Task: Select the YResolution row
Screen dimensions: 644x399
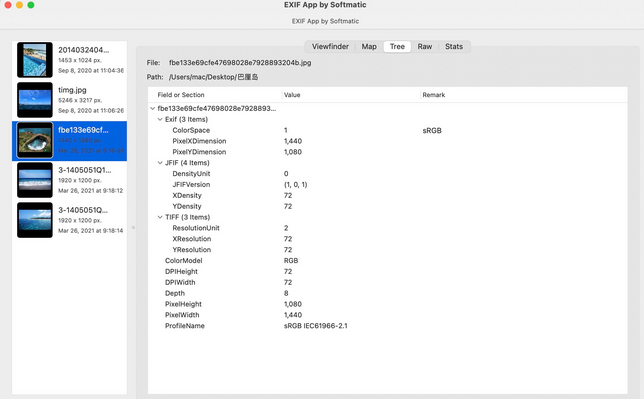Action: [x=388, y=250]
